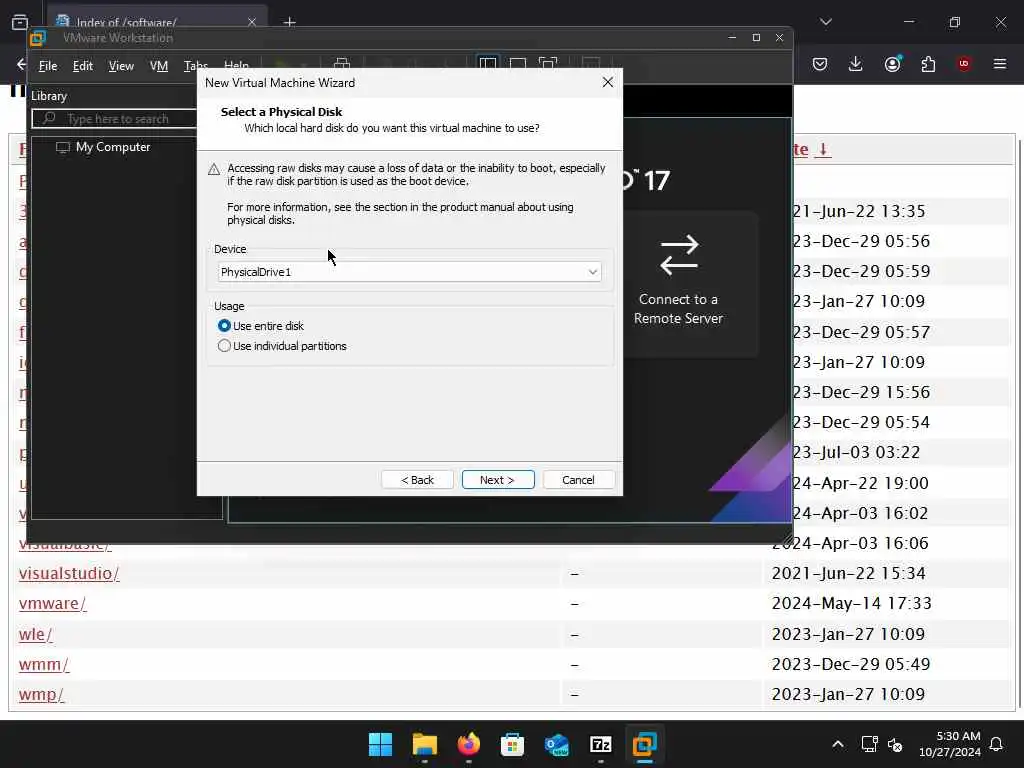Close the New Virtual Machine Wizard dialog

click(607, 82)
